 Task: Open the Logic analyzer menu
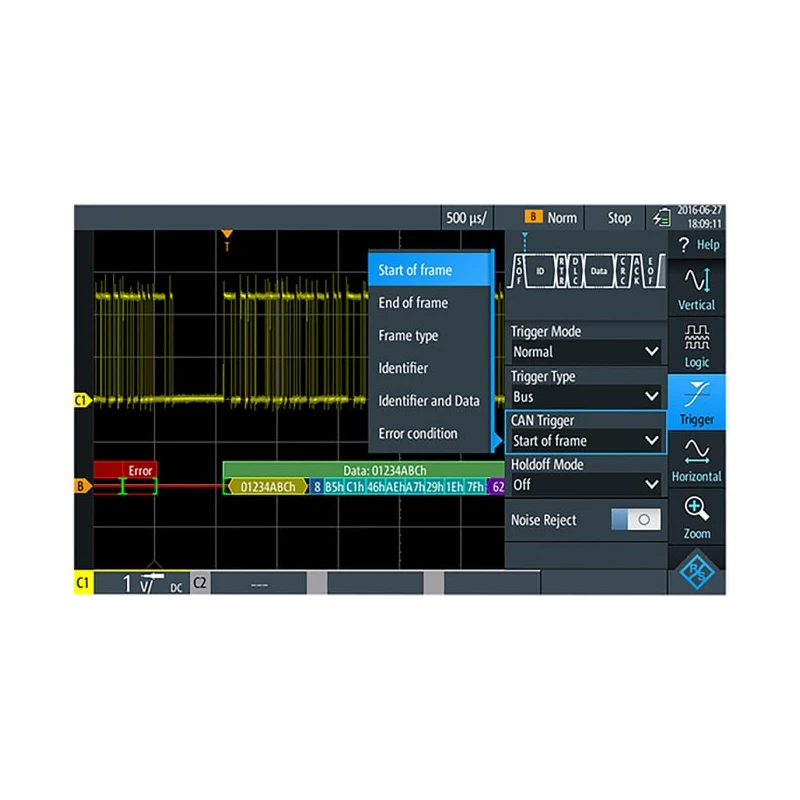pos(696,346)
